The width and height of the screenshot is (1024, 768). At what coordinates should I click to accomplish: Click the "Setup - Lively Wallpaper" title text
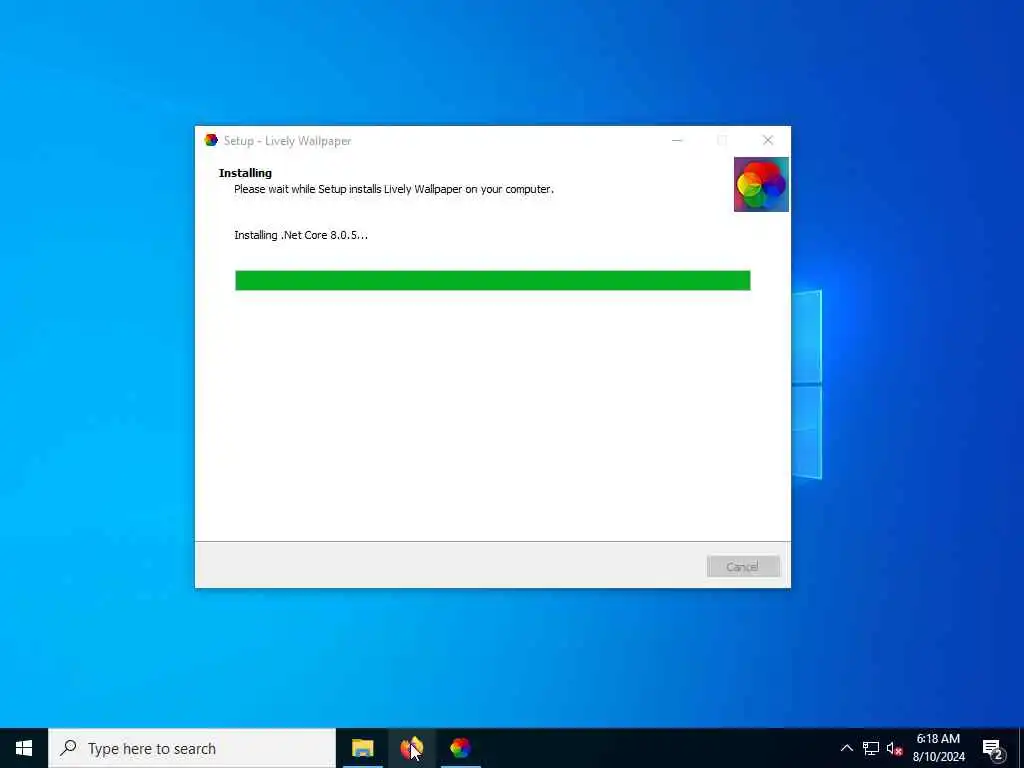(x=287, y=141)
